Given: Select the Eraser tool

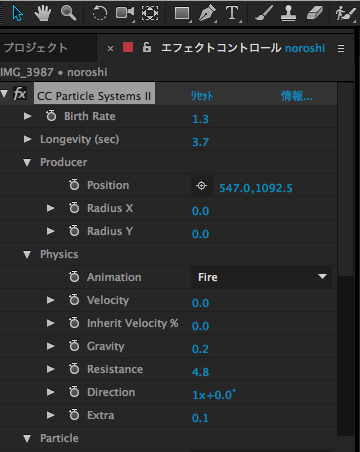Looking at the screenshot, I should [314, 13].
